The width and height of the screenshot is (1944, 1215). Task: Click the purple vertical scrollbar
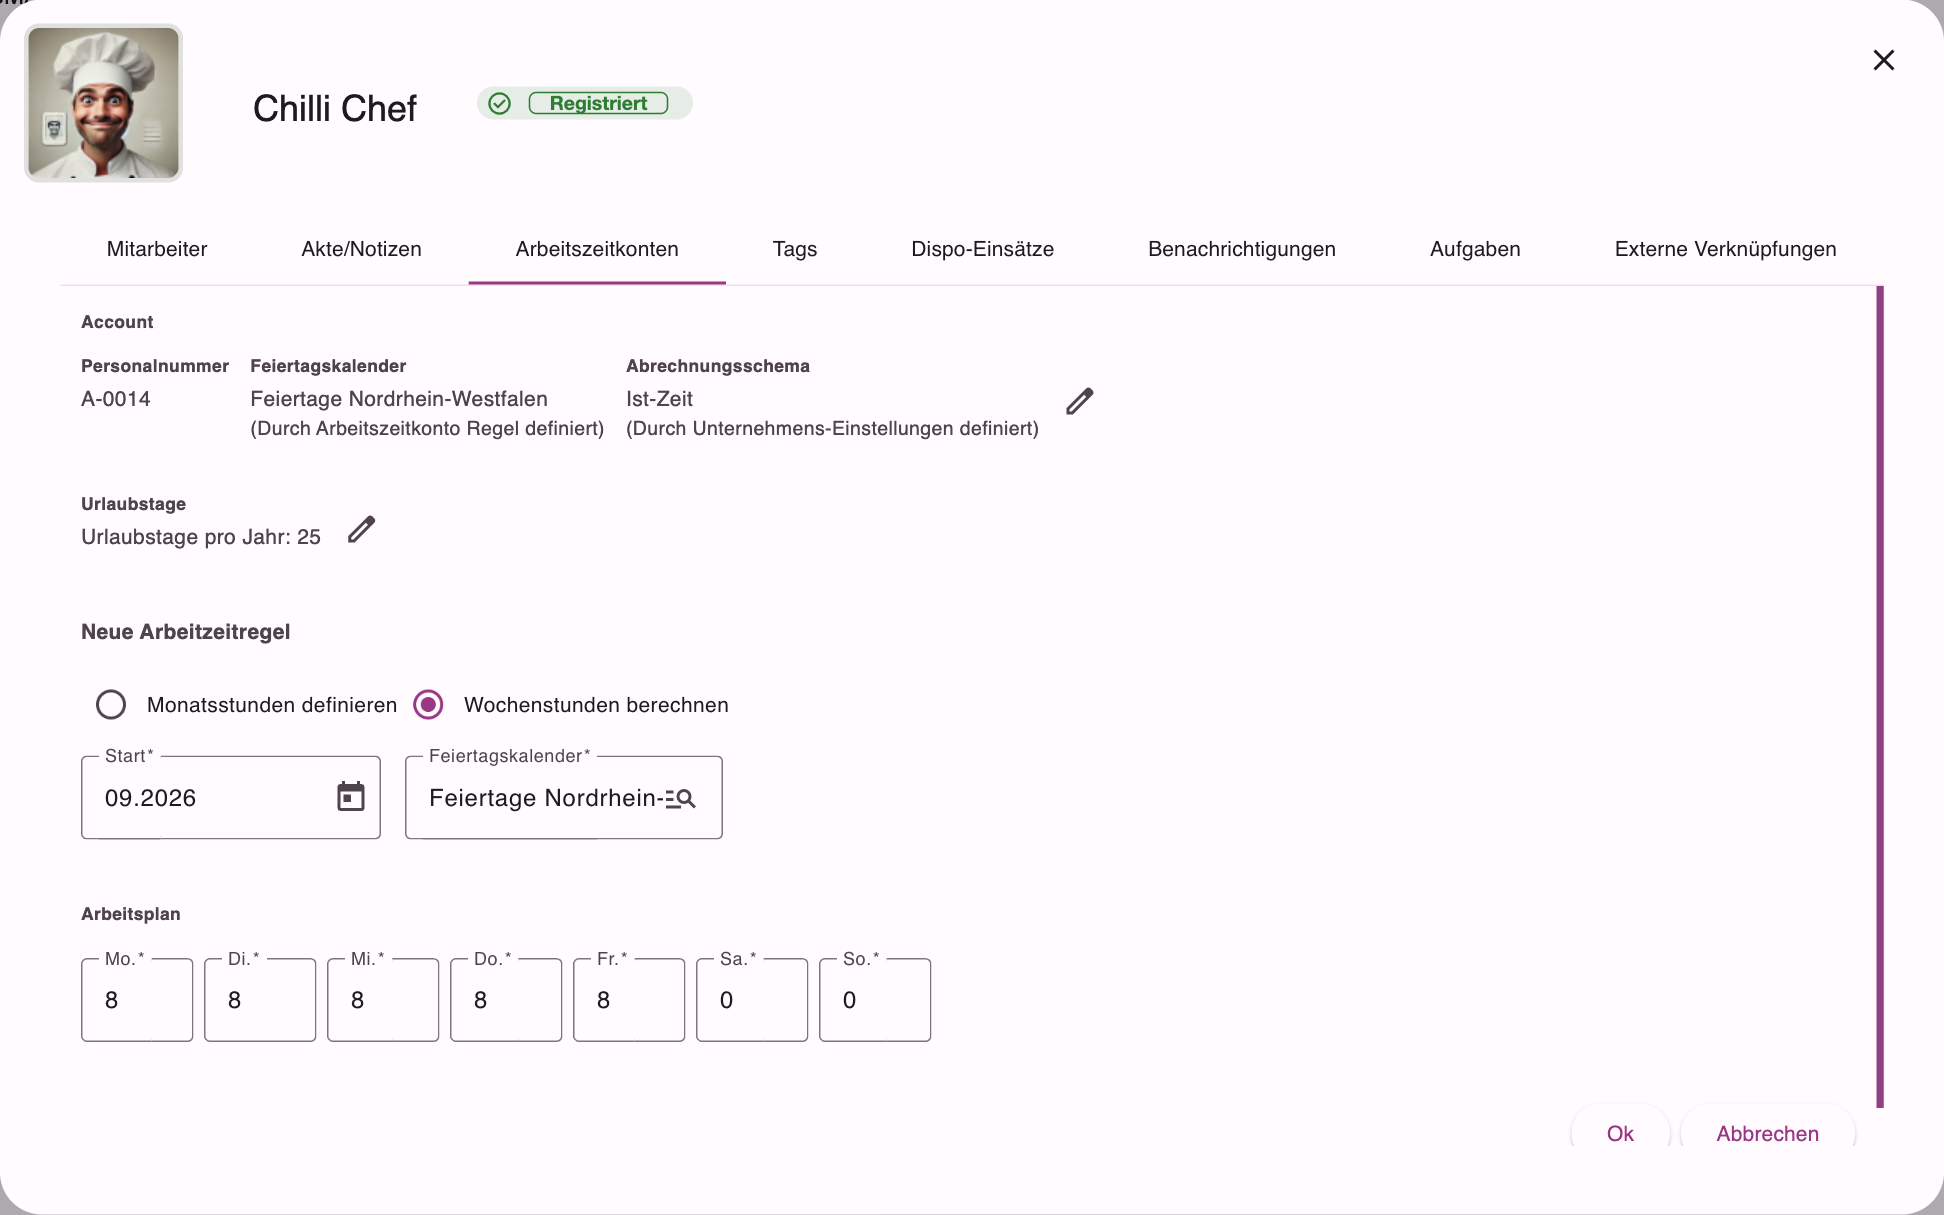[1880, 696]
